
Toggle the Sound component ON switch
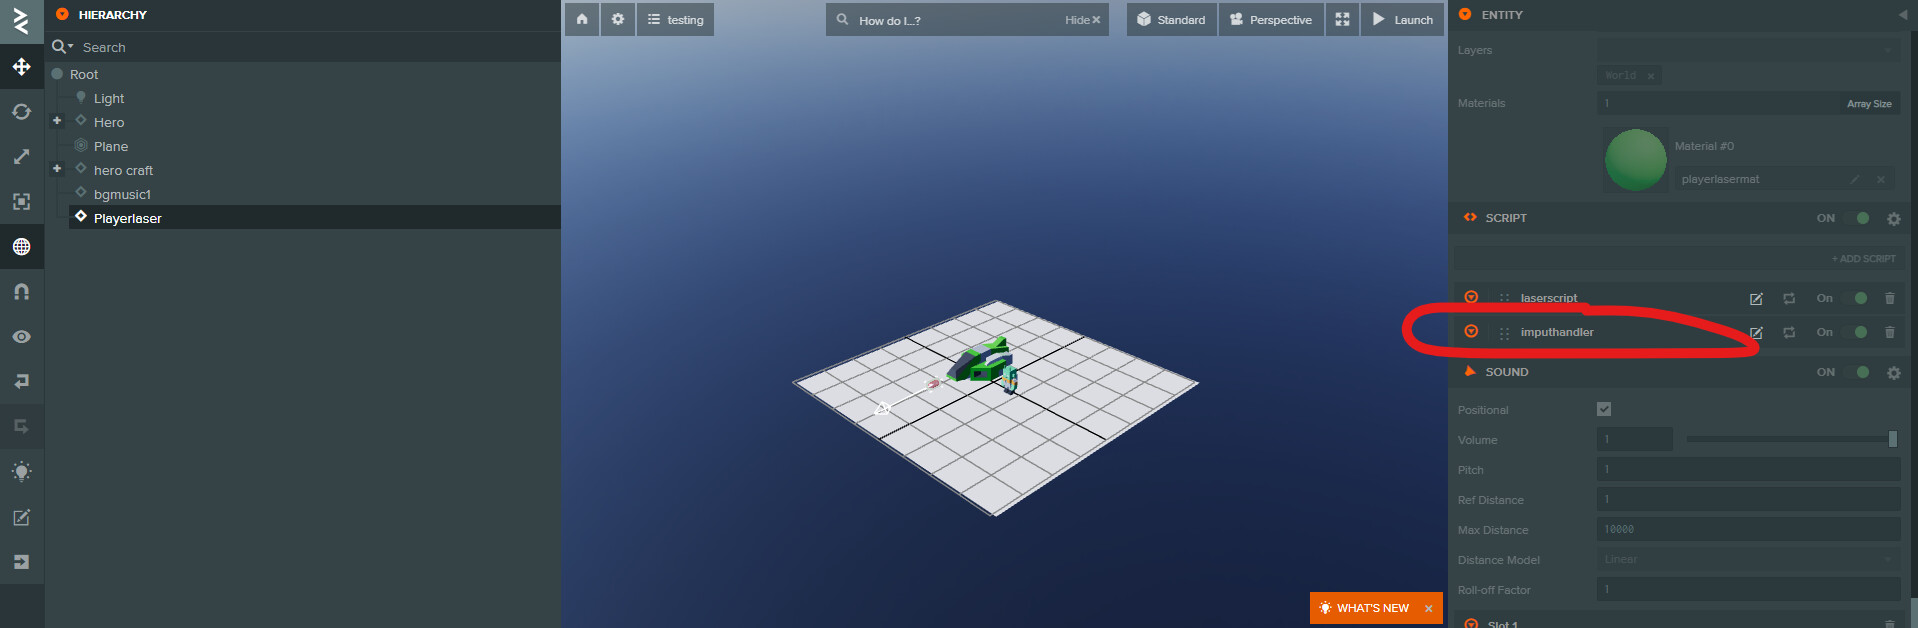coord(1861,372)
